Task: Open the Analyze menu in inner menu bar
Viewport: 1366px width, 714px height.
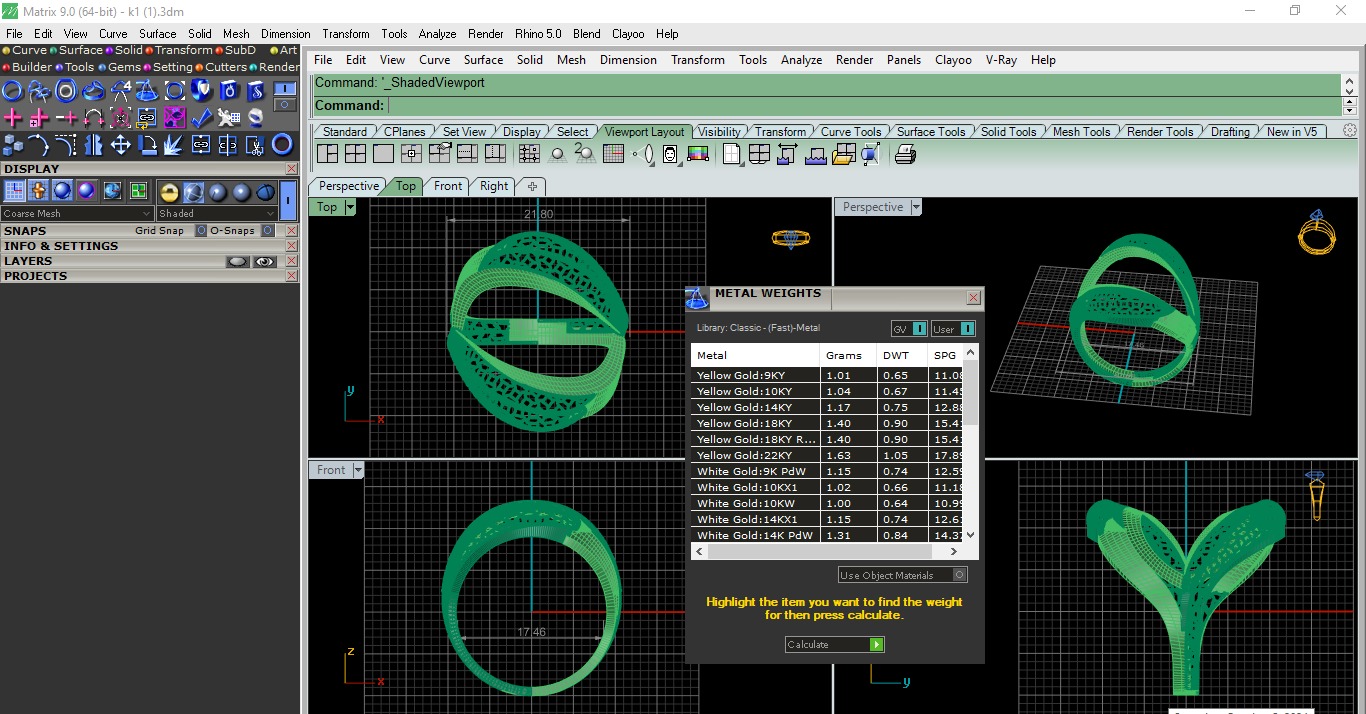Action: coord(801,60)
